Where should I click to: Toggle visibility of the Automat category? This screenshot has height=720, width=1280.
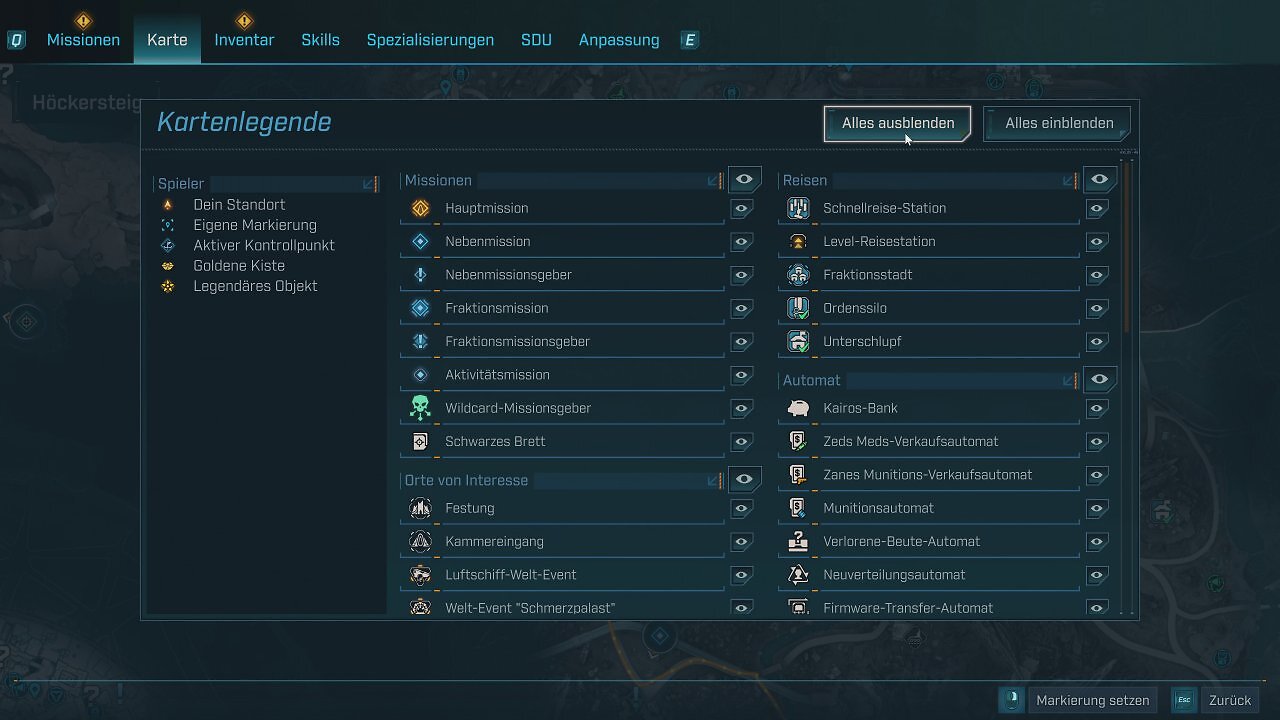[1099, 380]
